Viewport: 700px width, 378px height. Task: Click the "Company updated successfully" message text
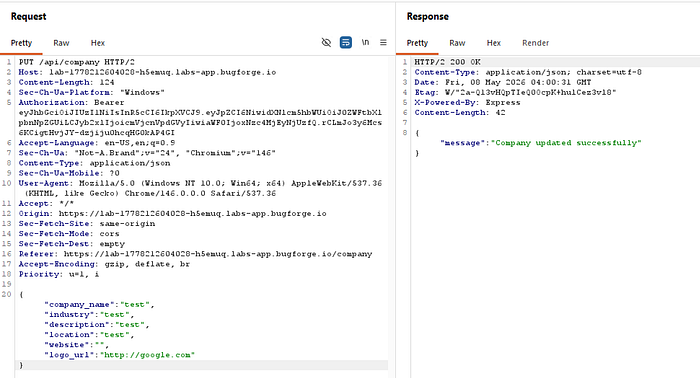click(x=566, y=143)
